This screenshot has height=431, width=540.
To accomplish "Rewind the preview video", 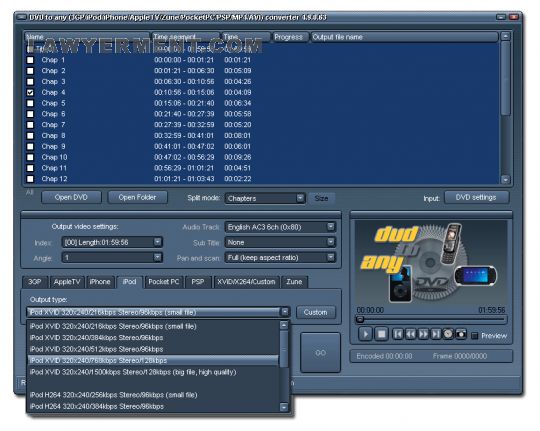I will click(411, 334).
